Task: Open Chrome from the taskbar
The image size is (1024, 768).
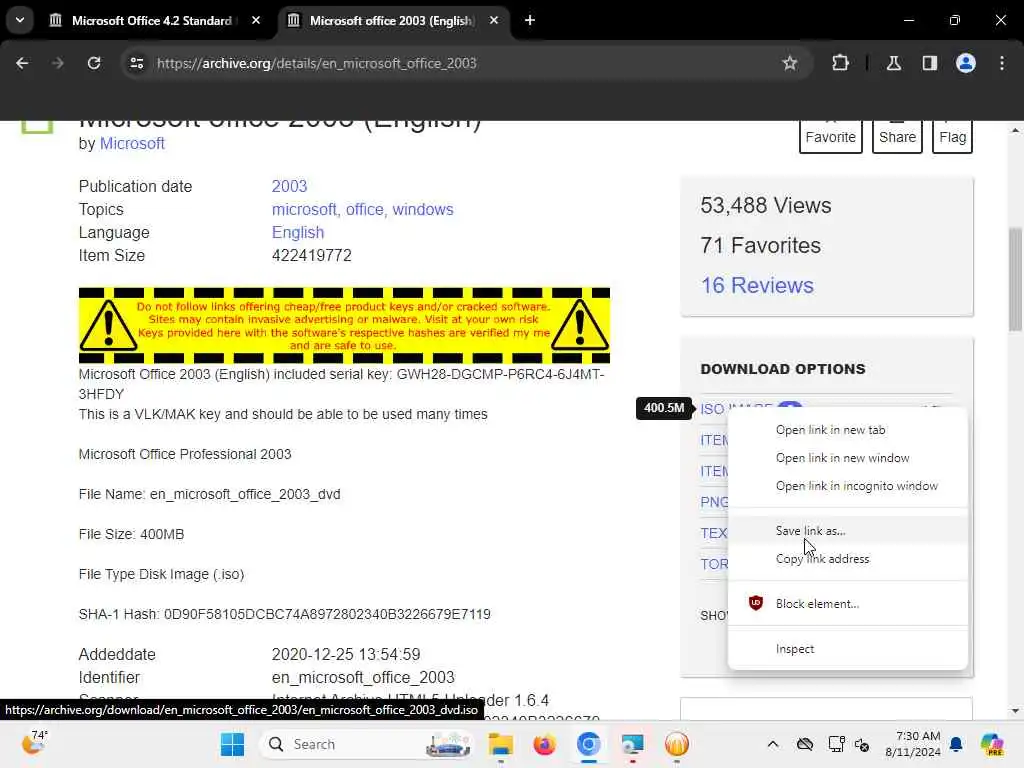Action: pyautogui.click(x=588, y=744)
